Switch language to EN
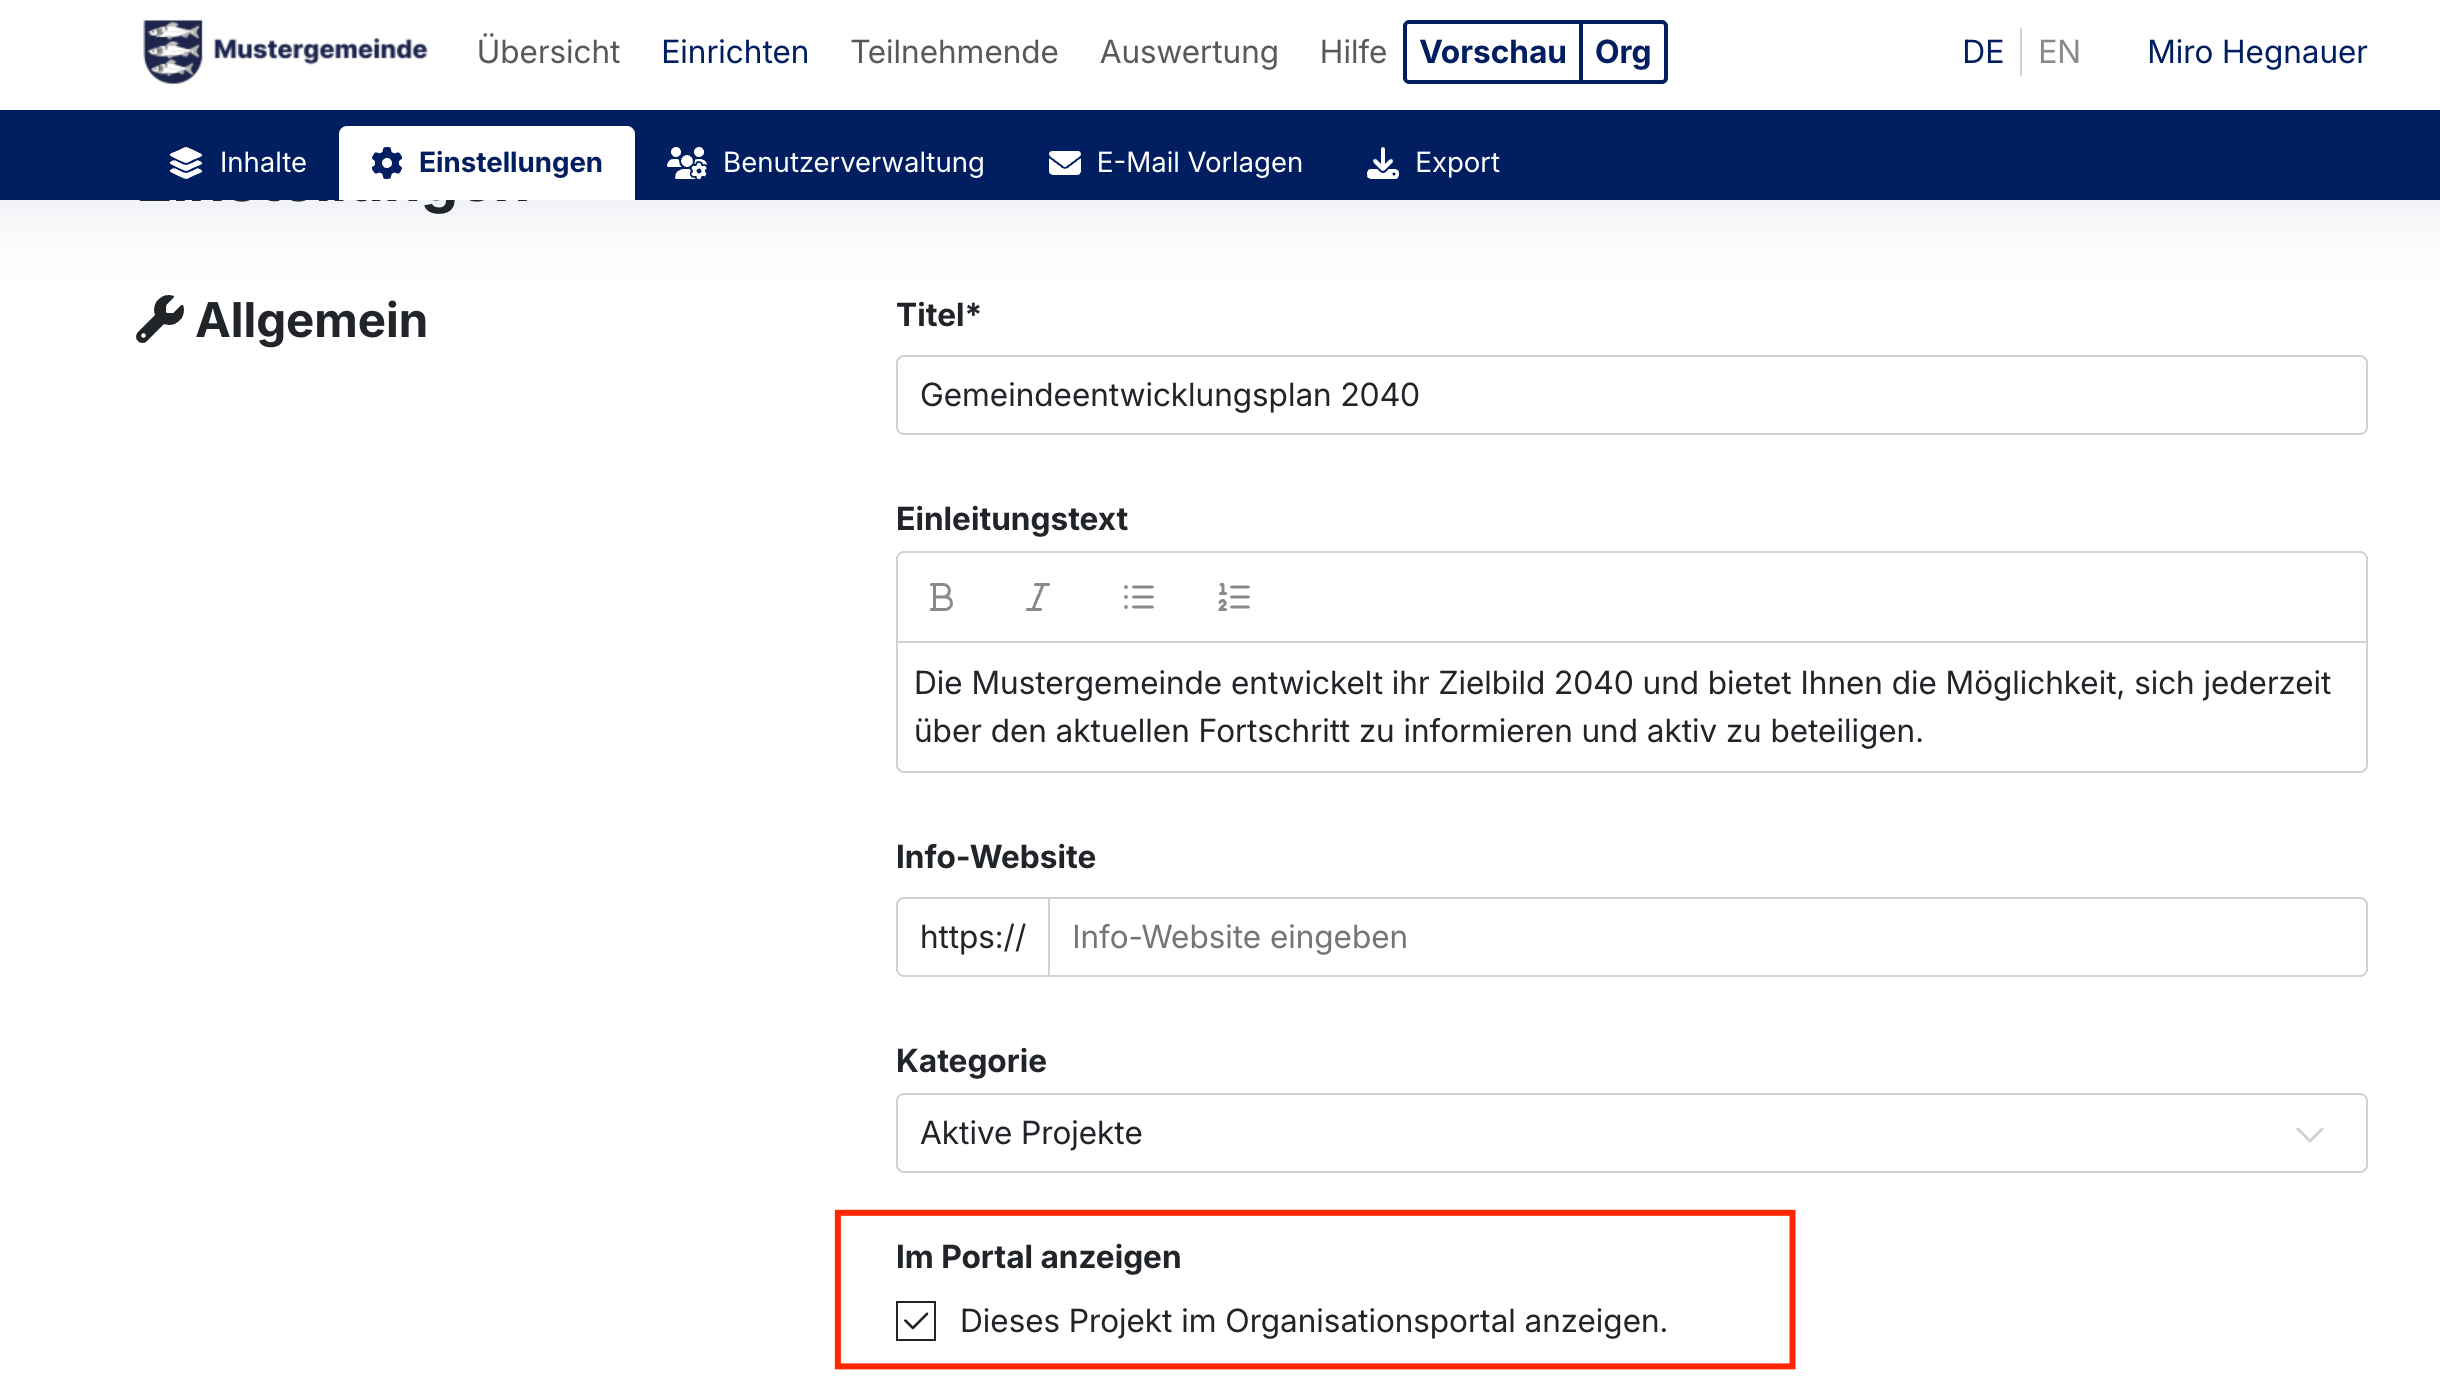The height and width of the screenshot is (1376, 2440). (x=2059, y=52)
